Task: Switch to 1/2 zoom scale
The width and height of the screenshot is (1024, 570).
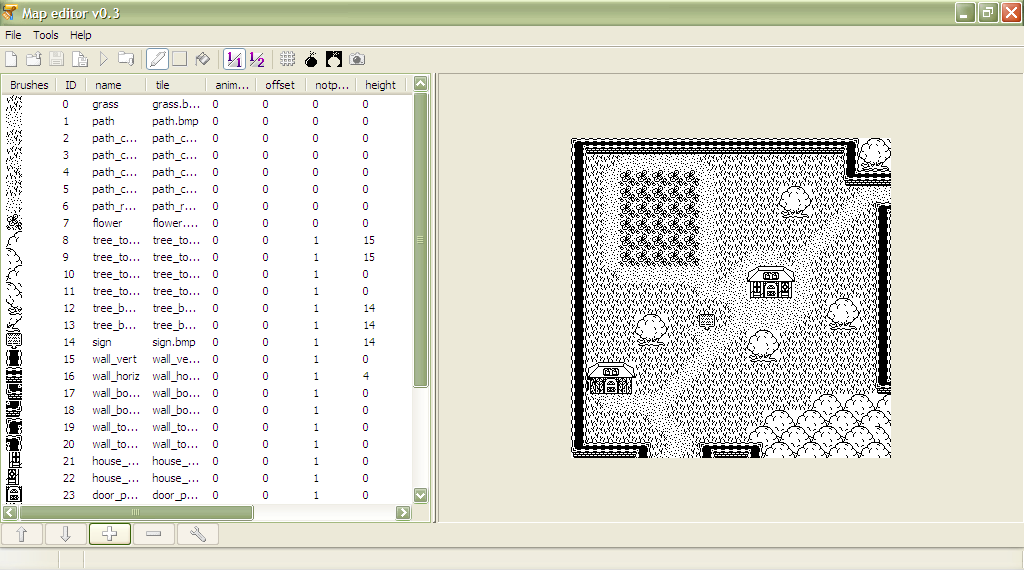Action: coord(257,59)
